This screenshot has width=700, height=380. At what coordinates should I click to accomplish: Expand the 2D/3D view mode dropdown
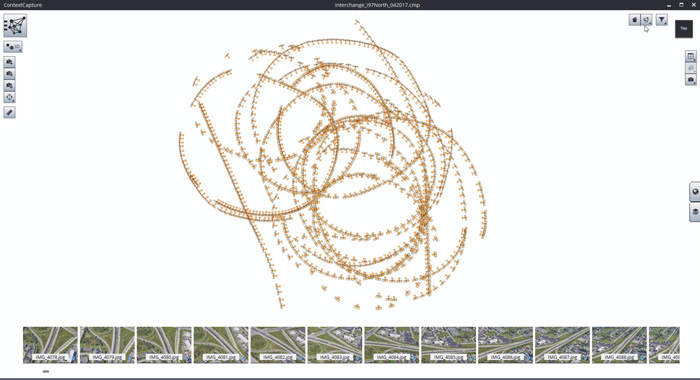coord(13,47)
